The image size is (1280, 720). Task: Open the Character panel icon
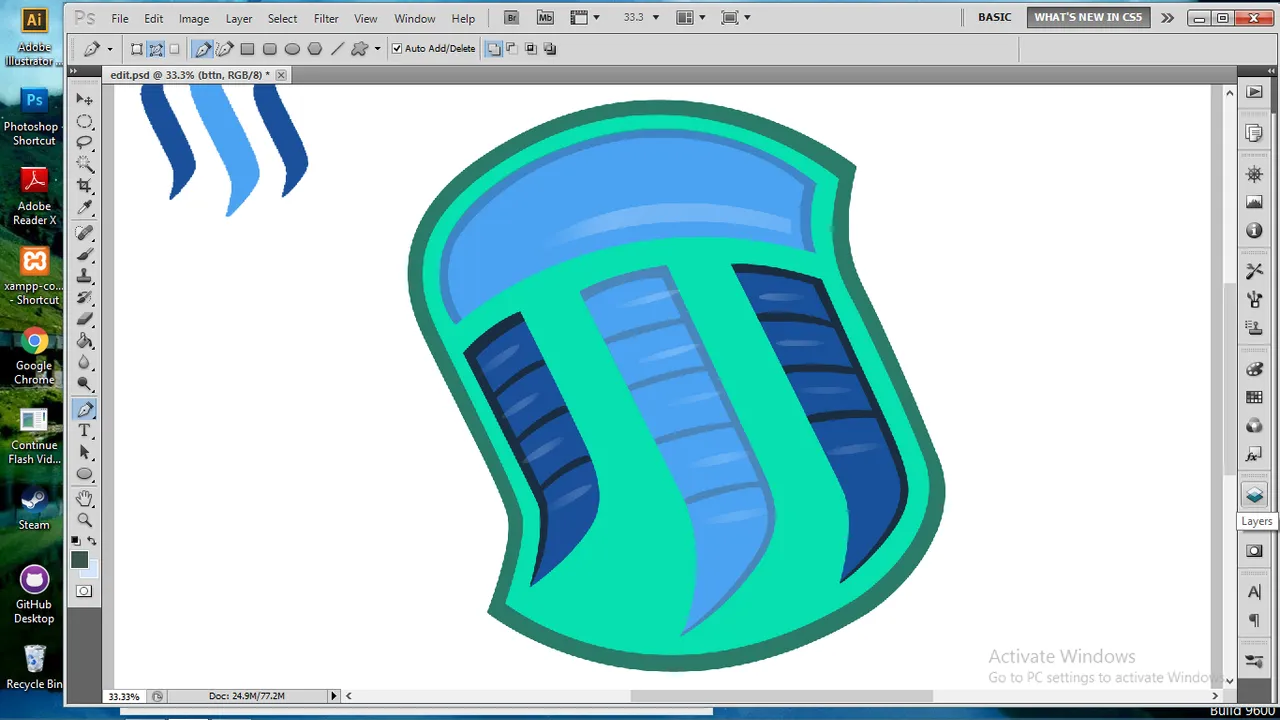coord(1254,592)
